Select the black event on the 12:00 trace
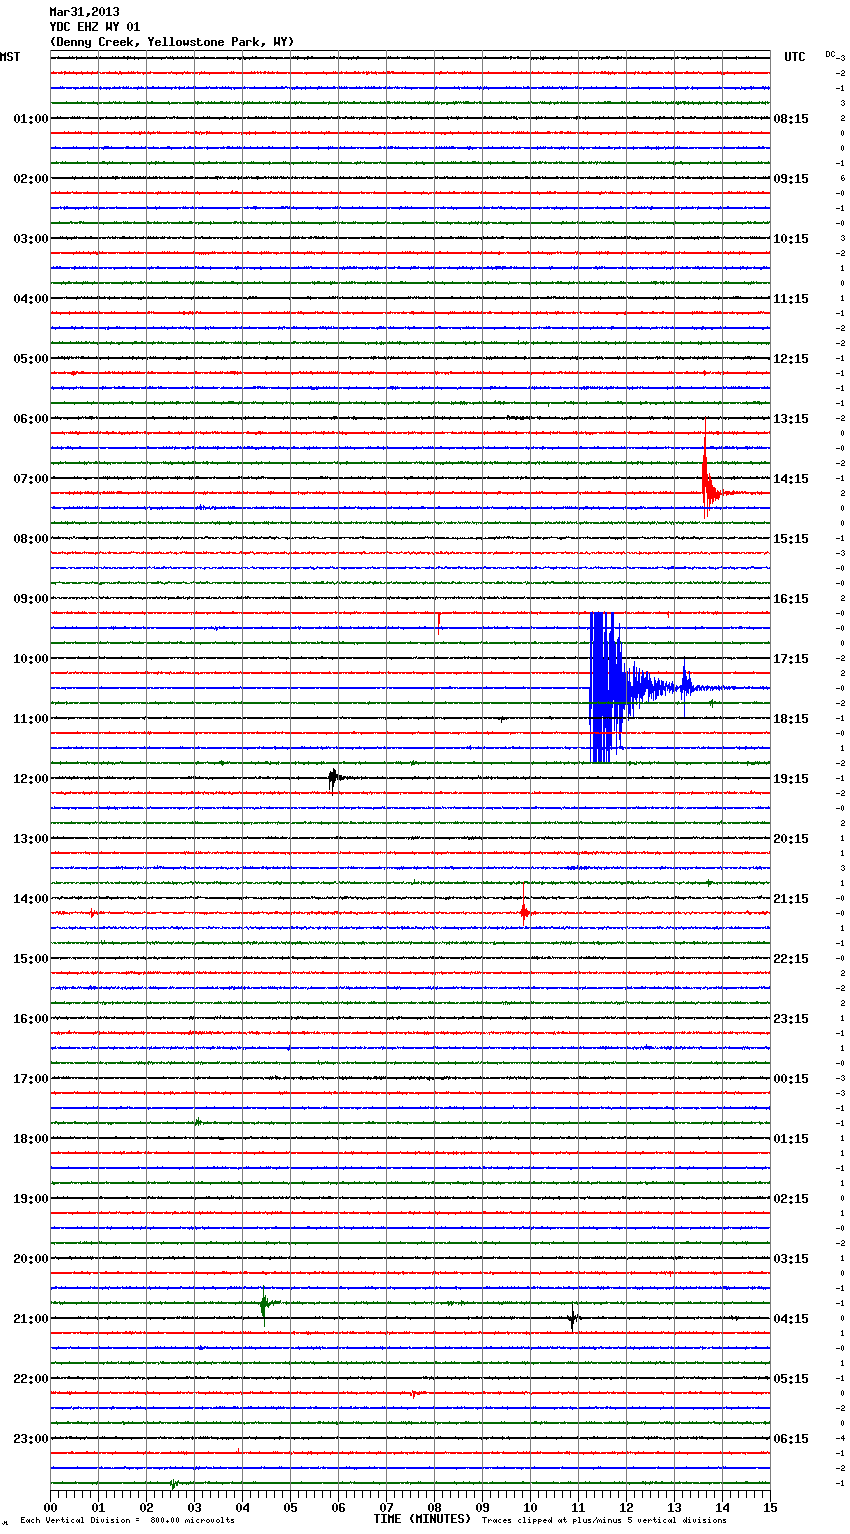Viewport: 850px width, 1534px height. tap(334, 778)
